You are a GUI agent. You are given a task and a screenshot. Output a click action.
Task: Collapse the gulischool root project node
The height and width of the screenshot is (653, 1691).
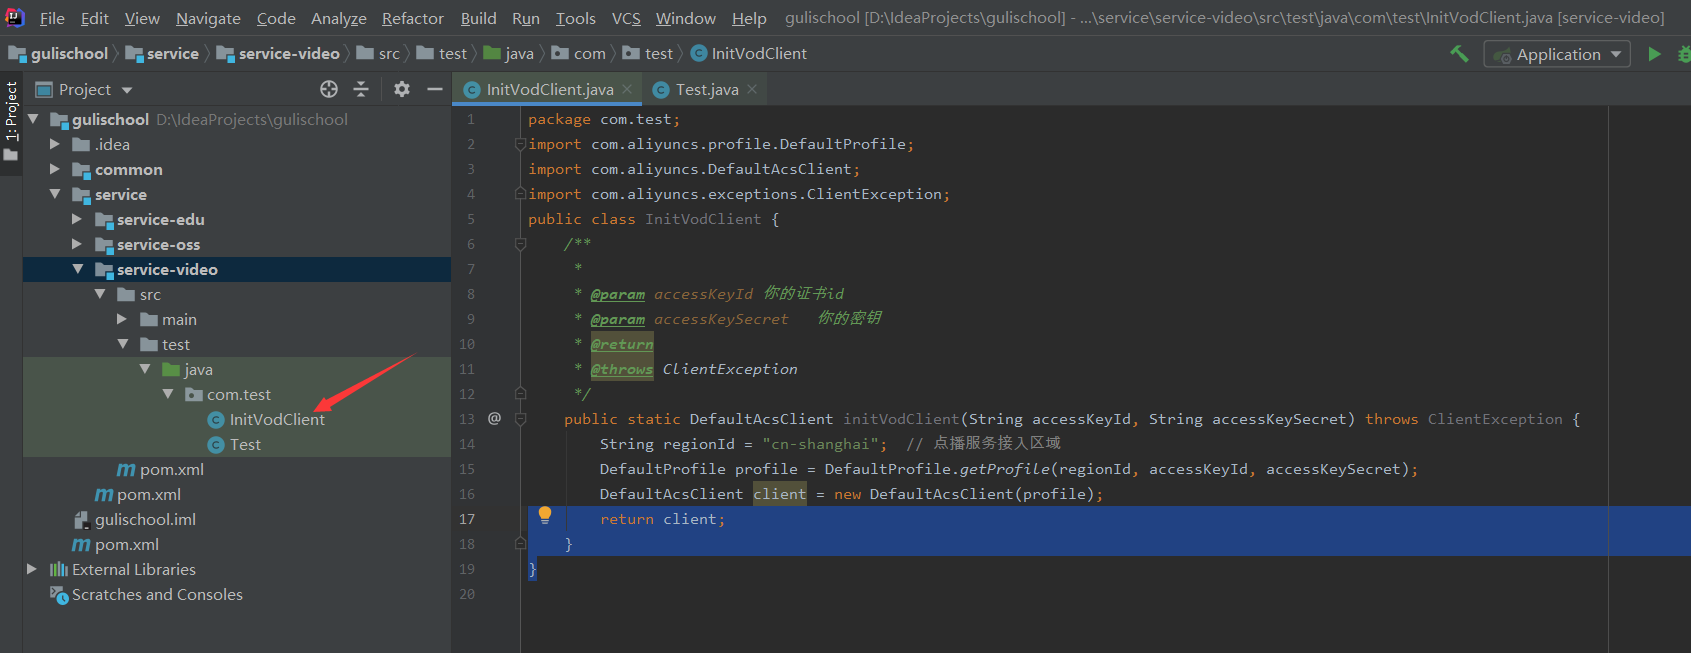tap(33, 119)
